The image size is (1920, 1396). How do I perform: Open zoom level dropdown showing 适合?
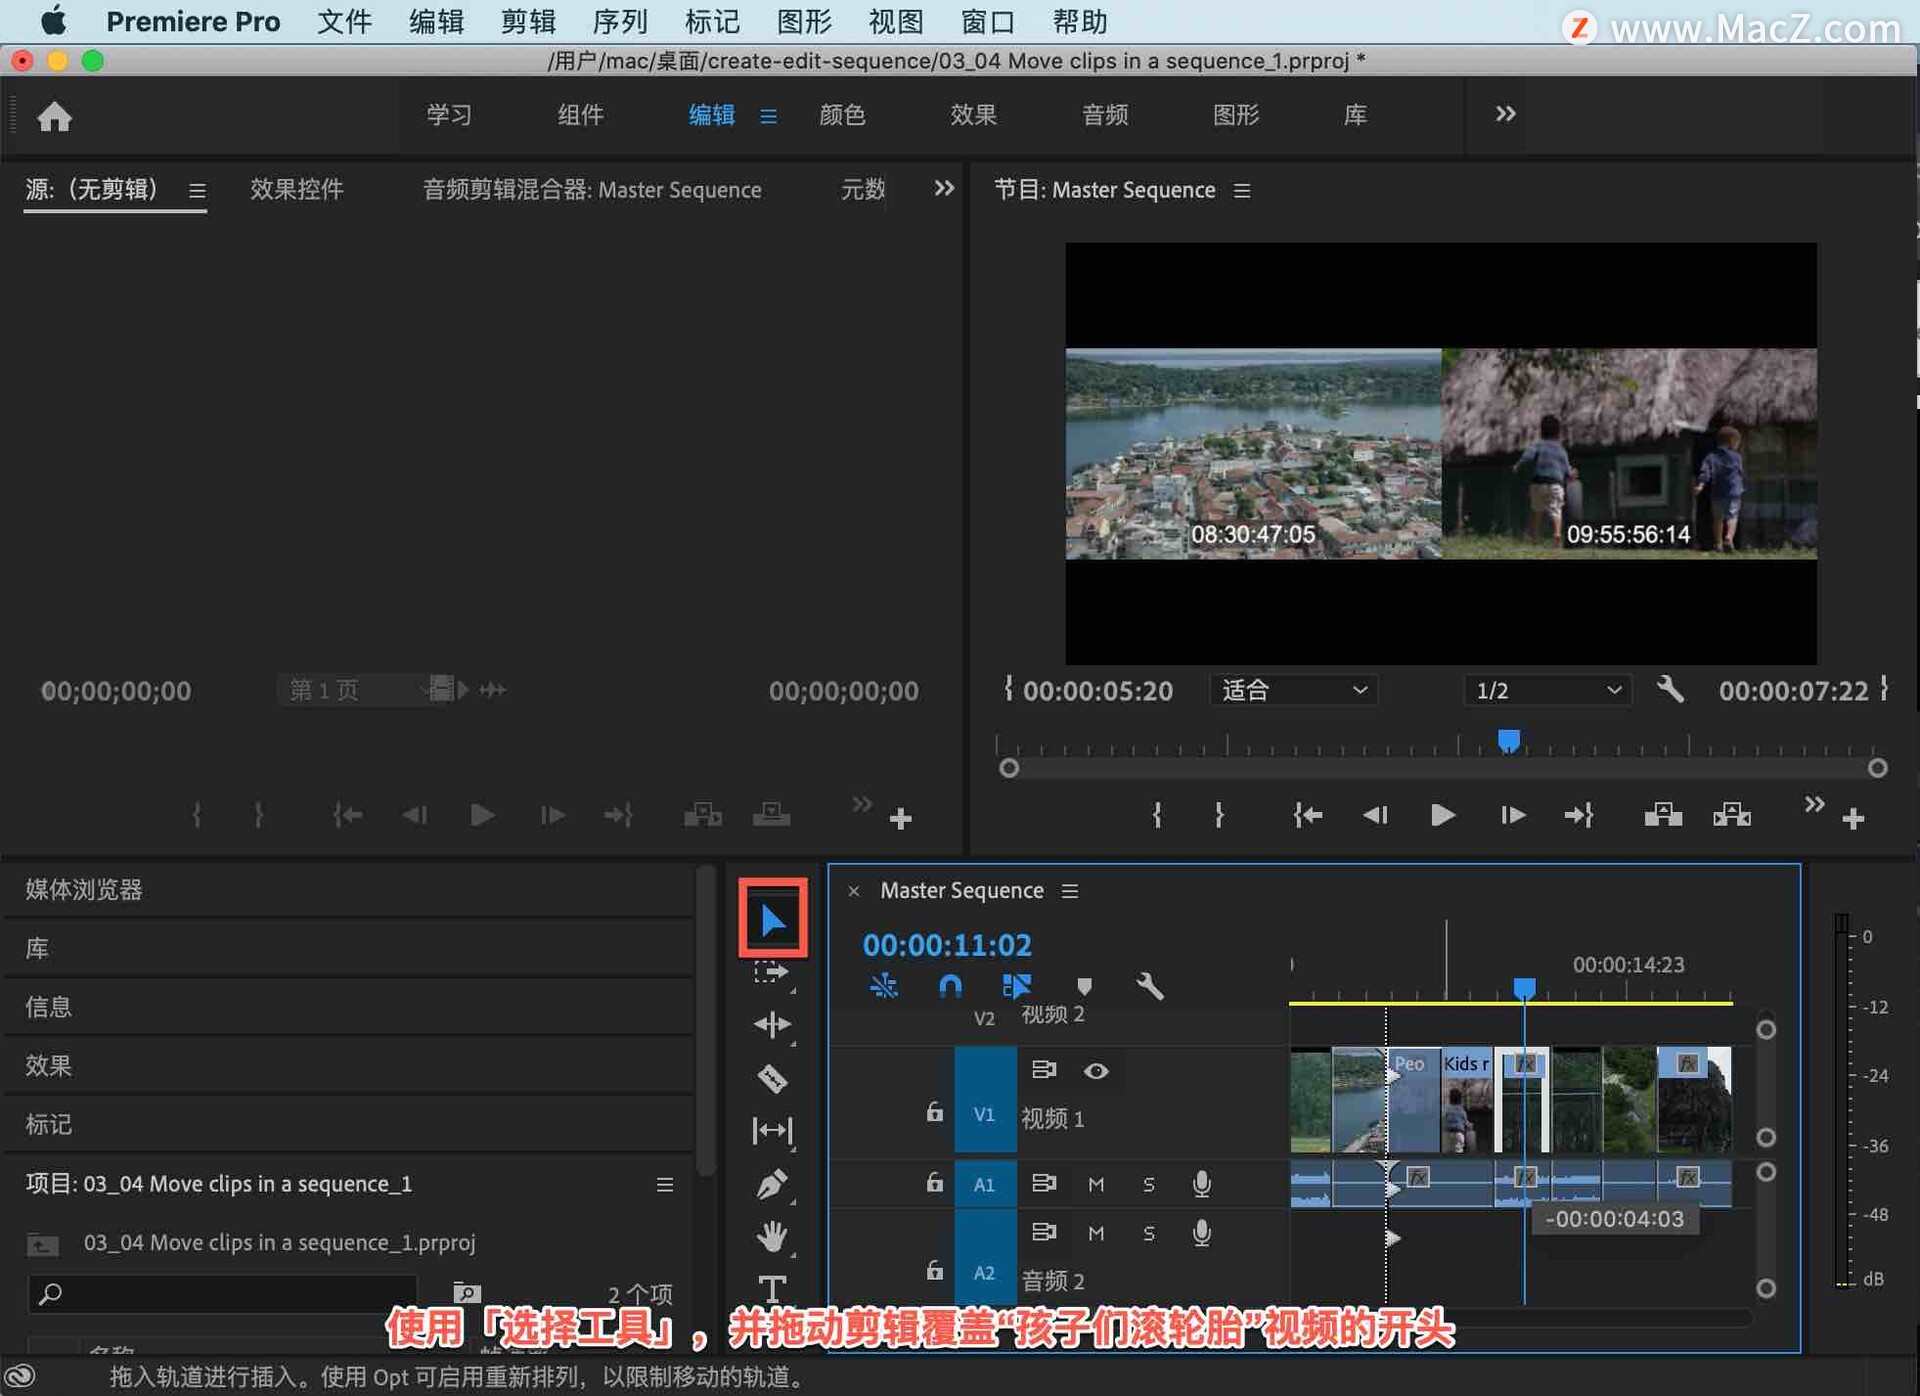click(x=1293, y=690)
